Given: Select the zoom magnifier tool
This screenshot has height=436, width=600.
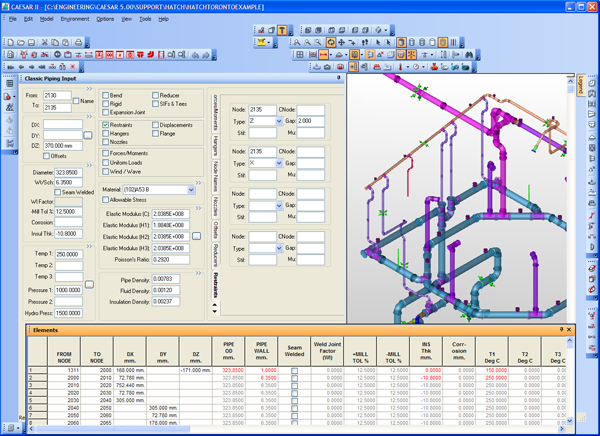Looking at the screenshot, I should 318,42.
